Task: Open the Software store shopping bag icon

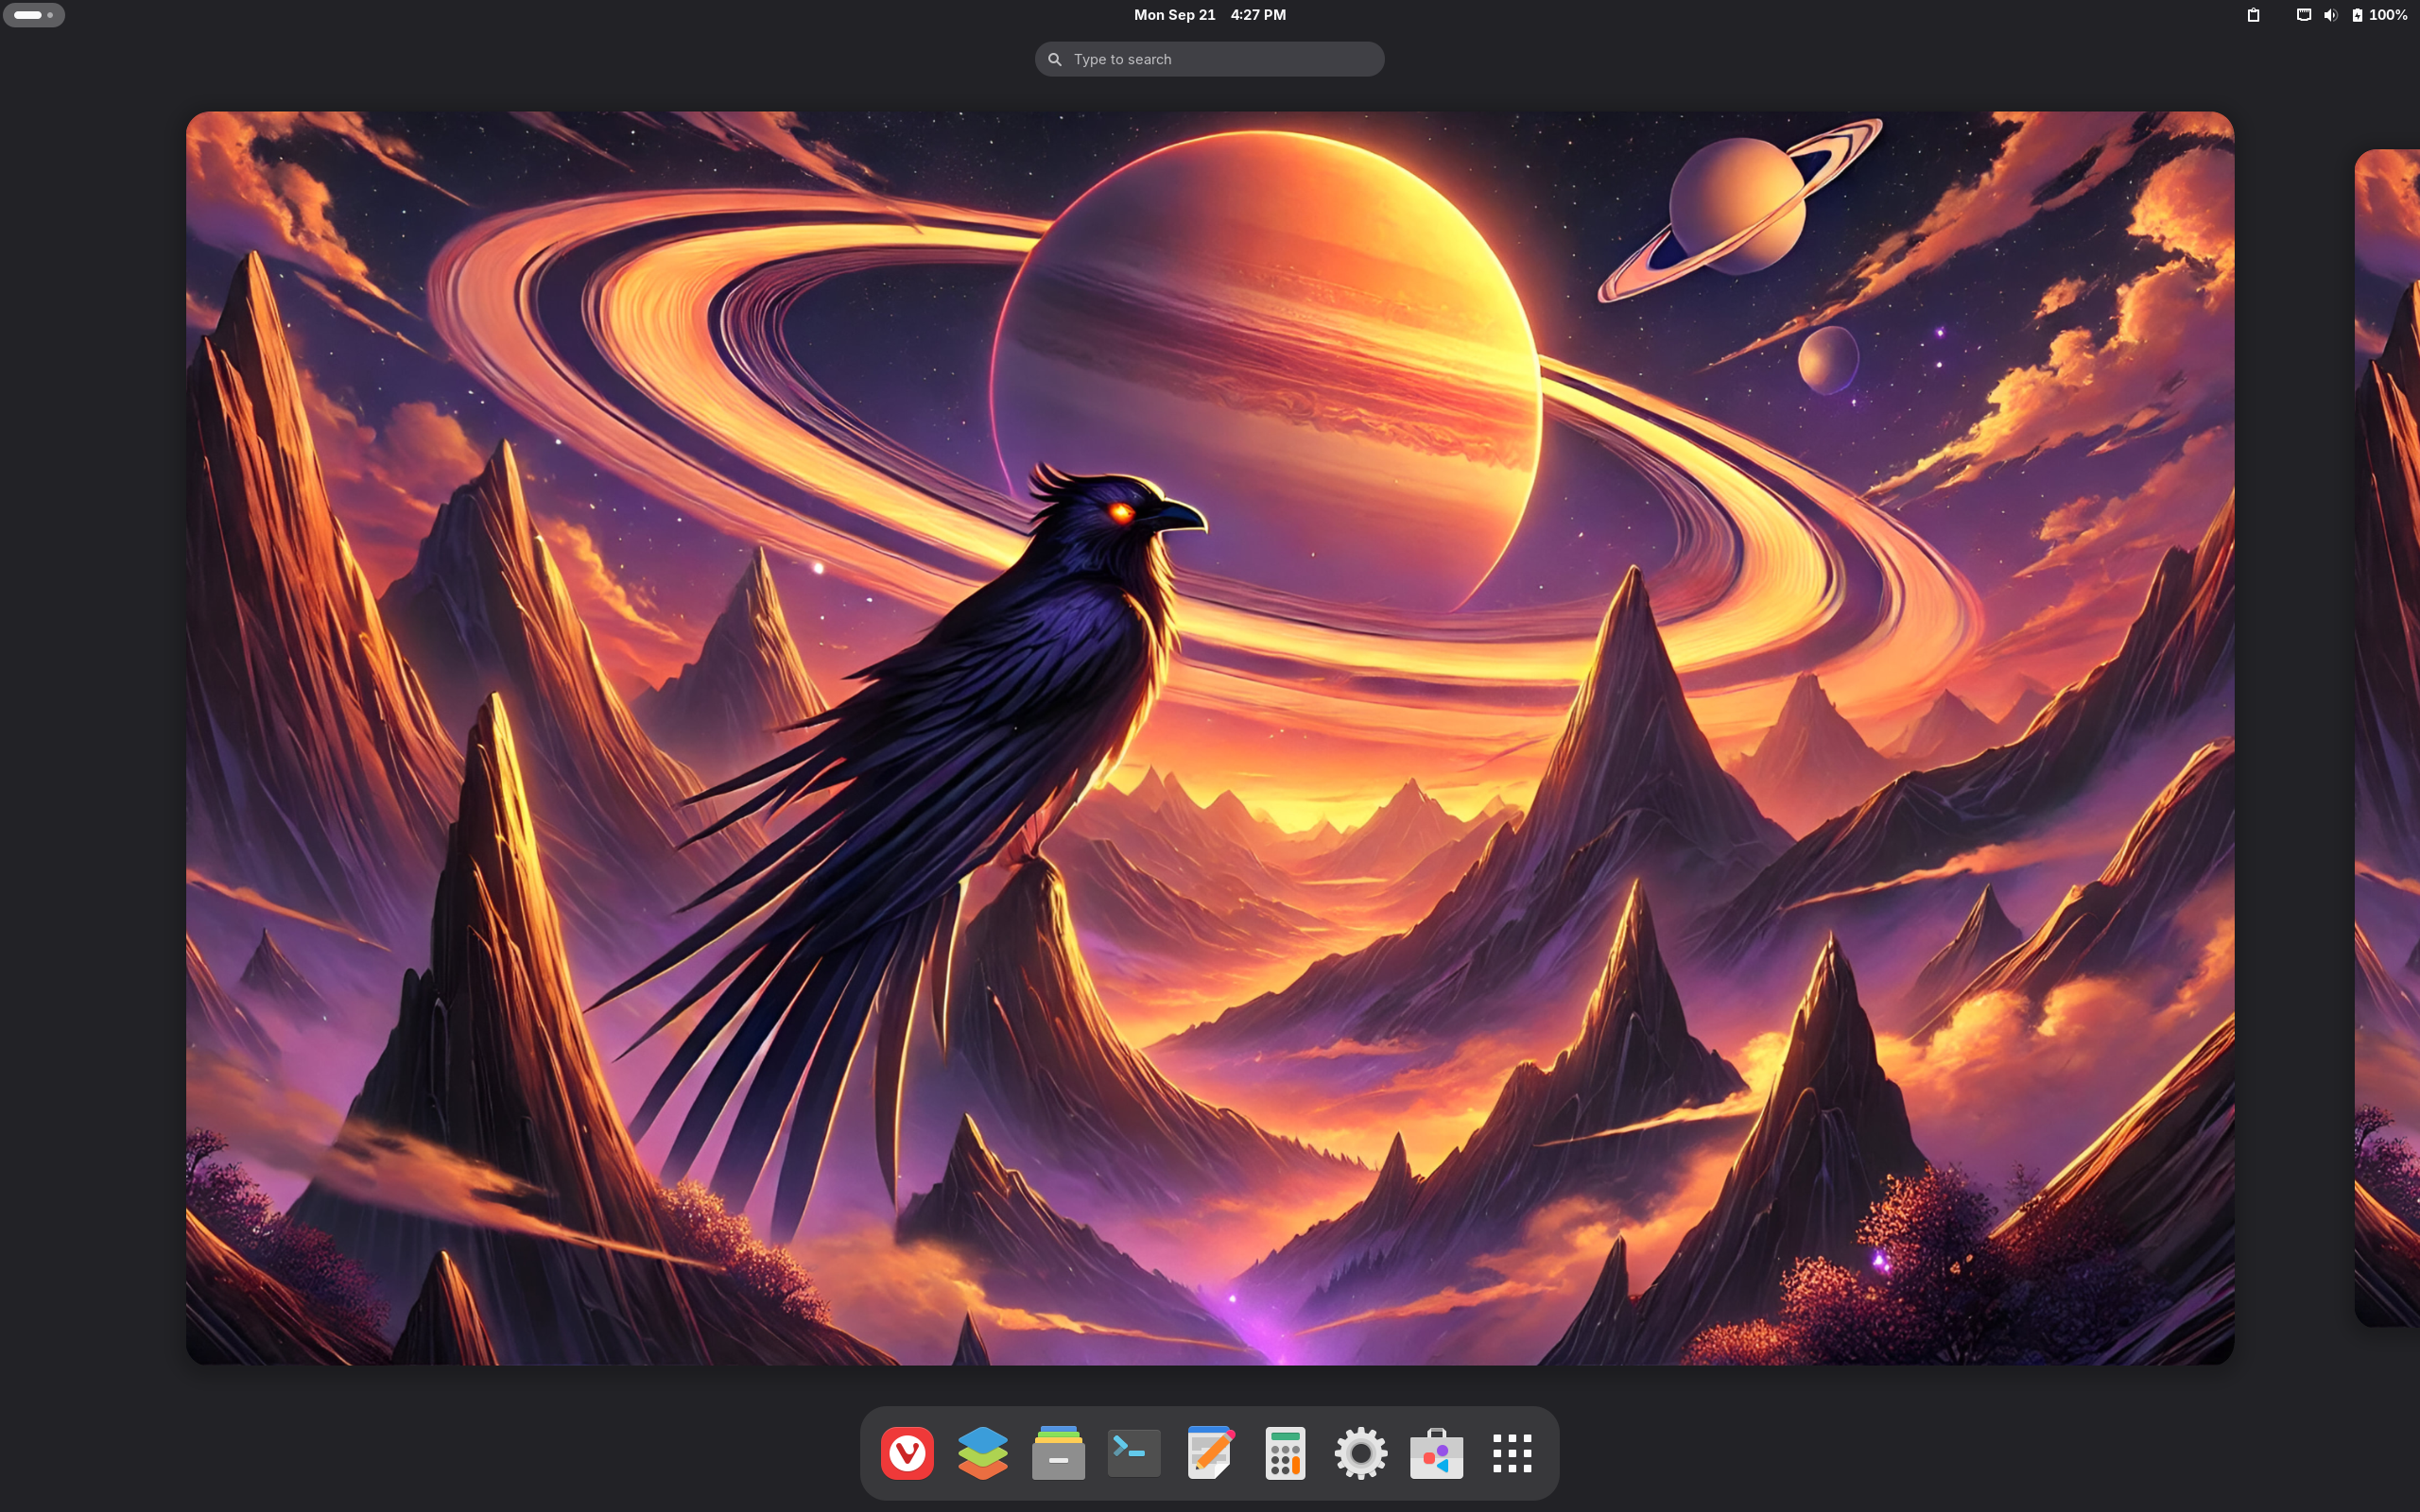Action: [1436, 1453]
